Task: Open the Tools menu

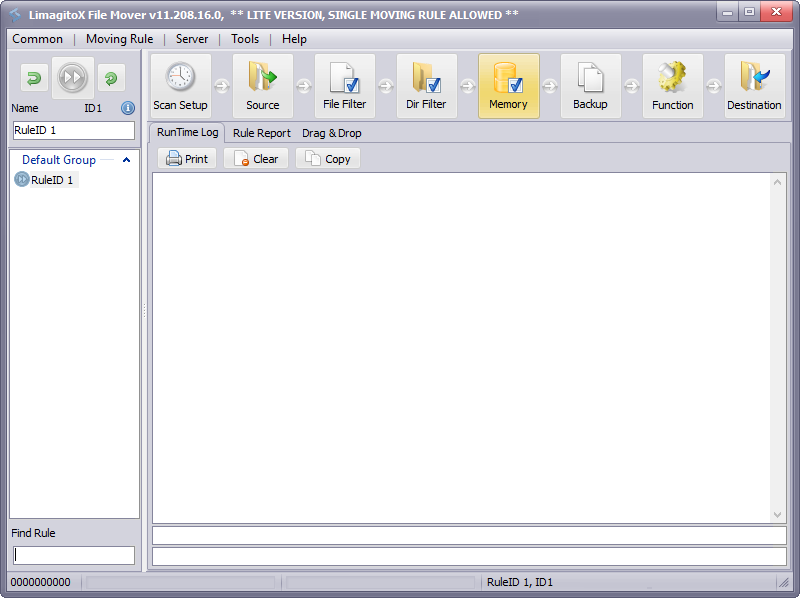Action: (245, 39)
